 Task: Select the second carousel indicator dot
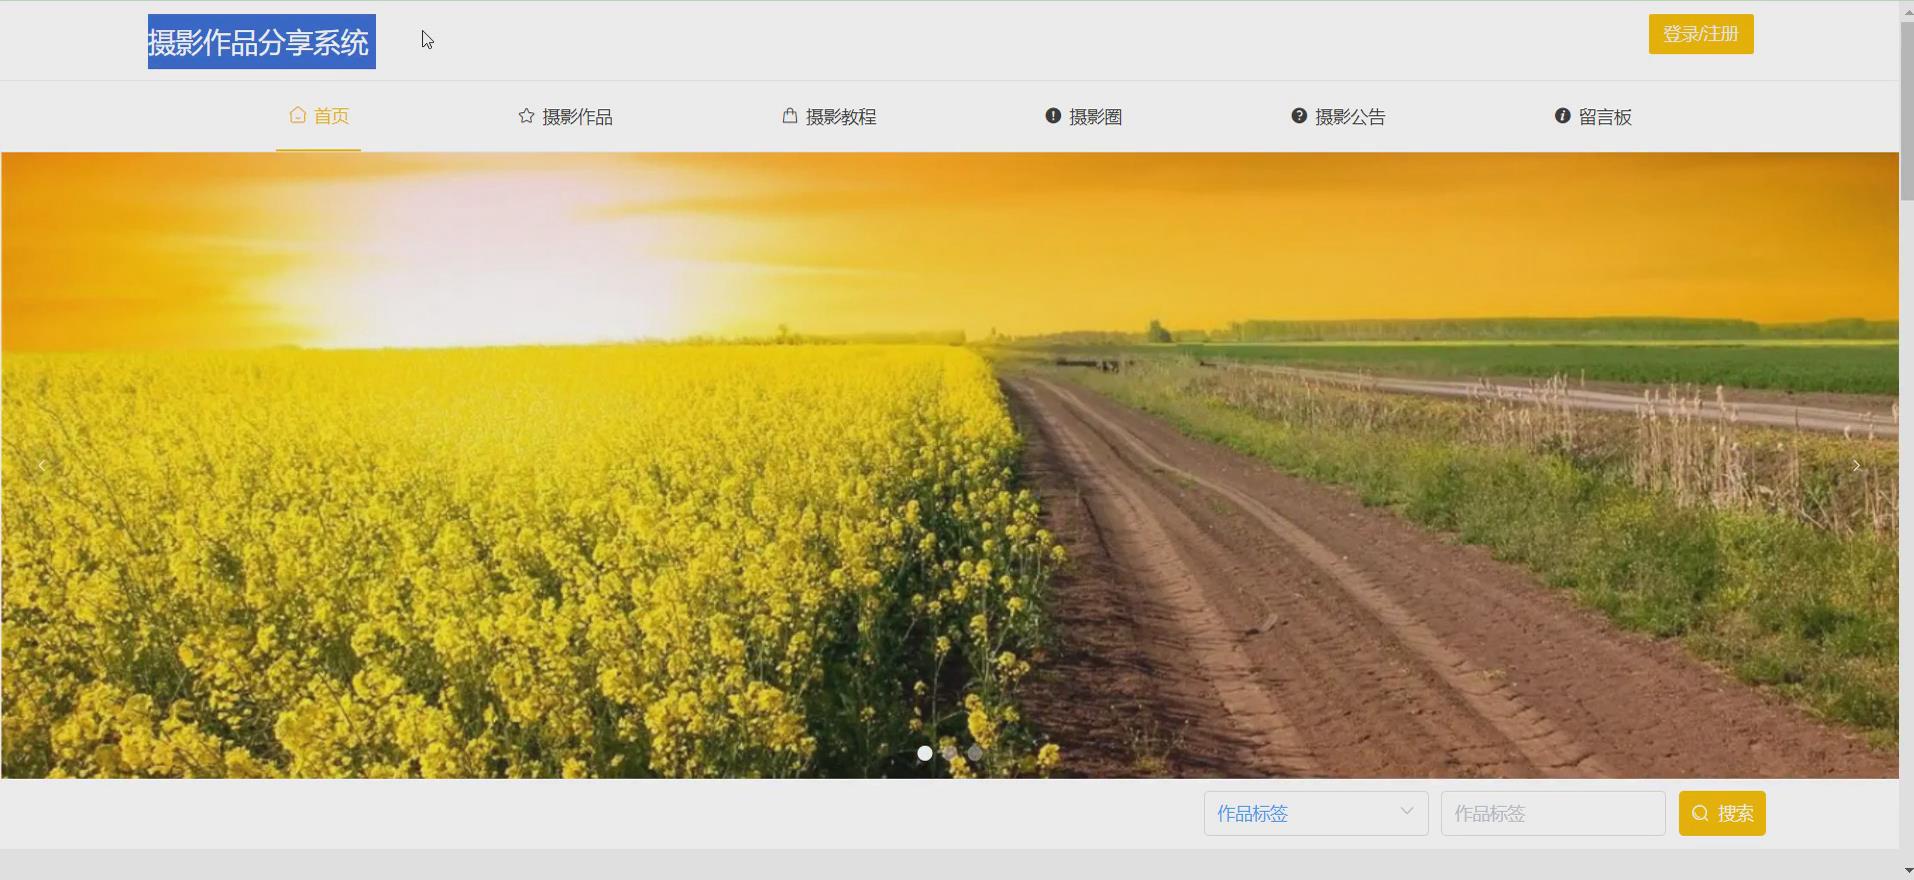[950, 753]
